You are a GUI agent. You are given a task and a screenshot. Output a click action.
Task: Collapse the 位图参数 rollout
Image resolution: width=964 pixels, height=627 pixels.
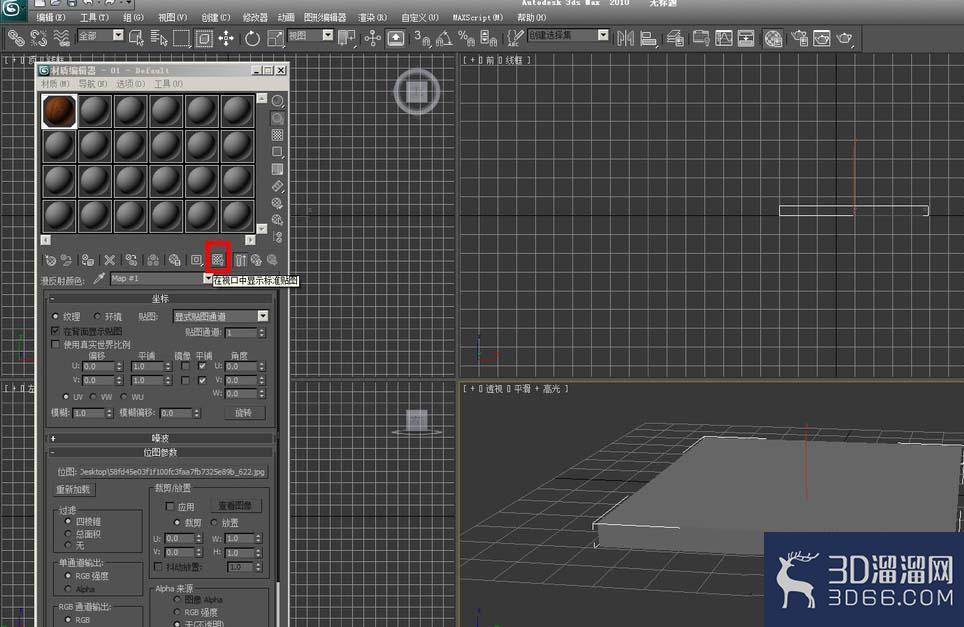[160, 452]
